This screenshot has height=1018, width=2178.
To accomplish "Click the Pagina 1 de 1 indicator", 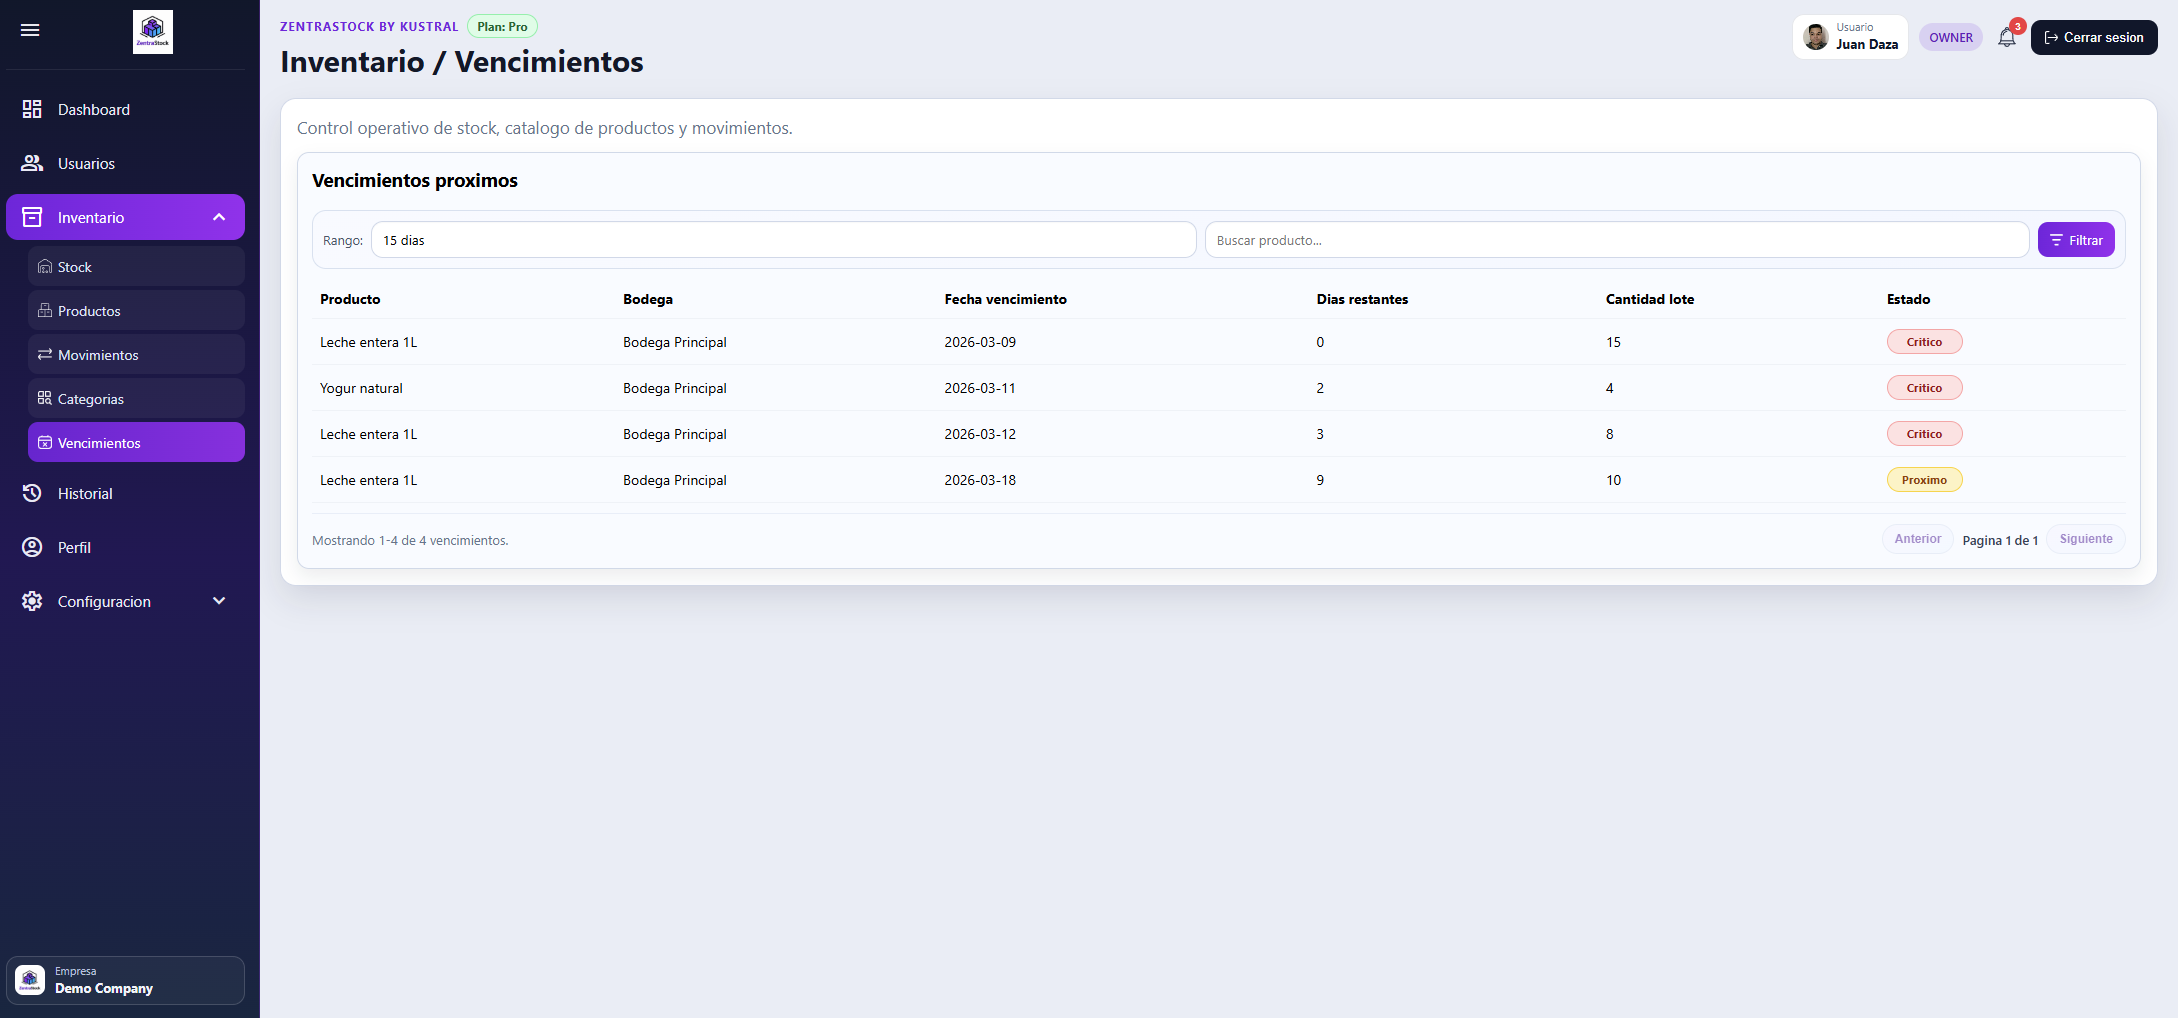I will tap(2000, 540).
